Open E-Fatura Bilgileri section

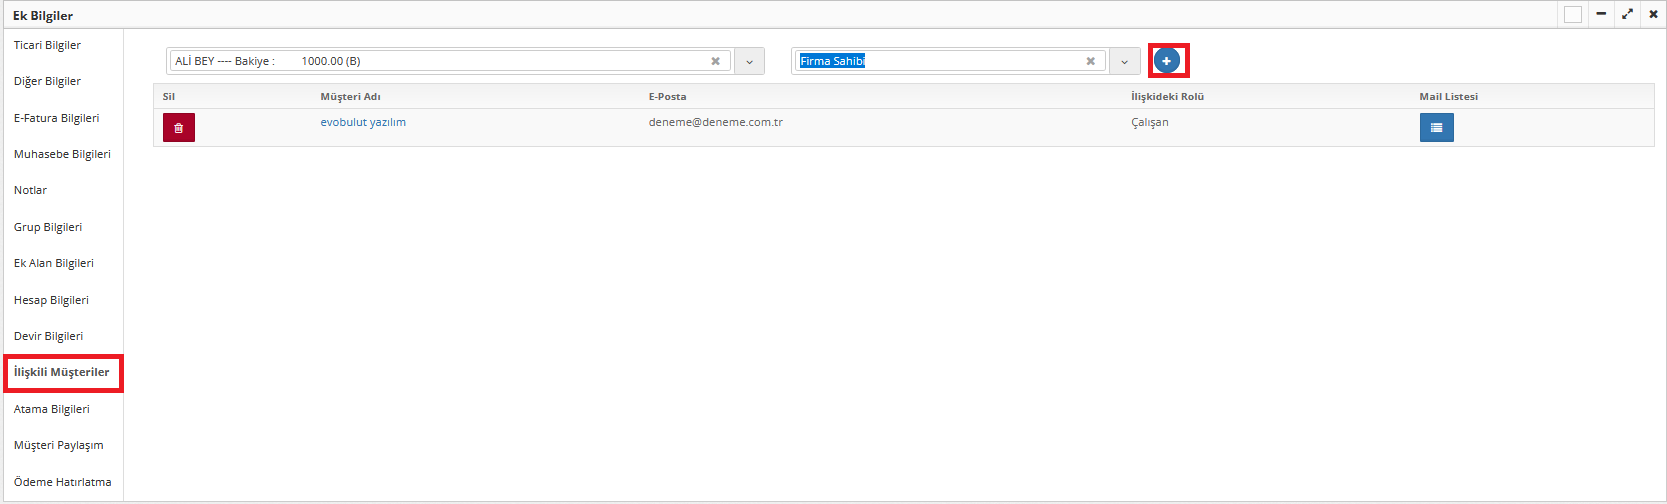(56, 118)
